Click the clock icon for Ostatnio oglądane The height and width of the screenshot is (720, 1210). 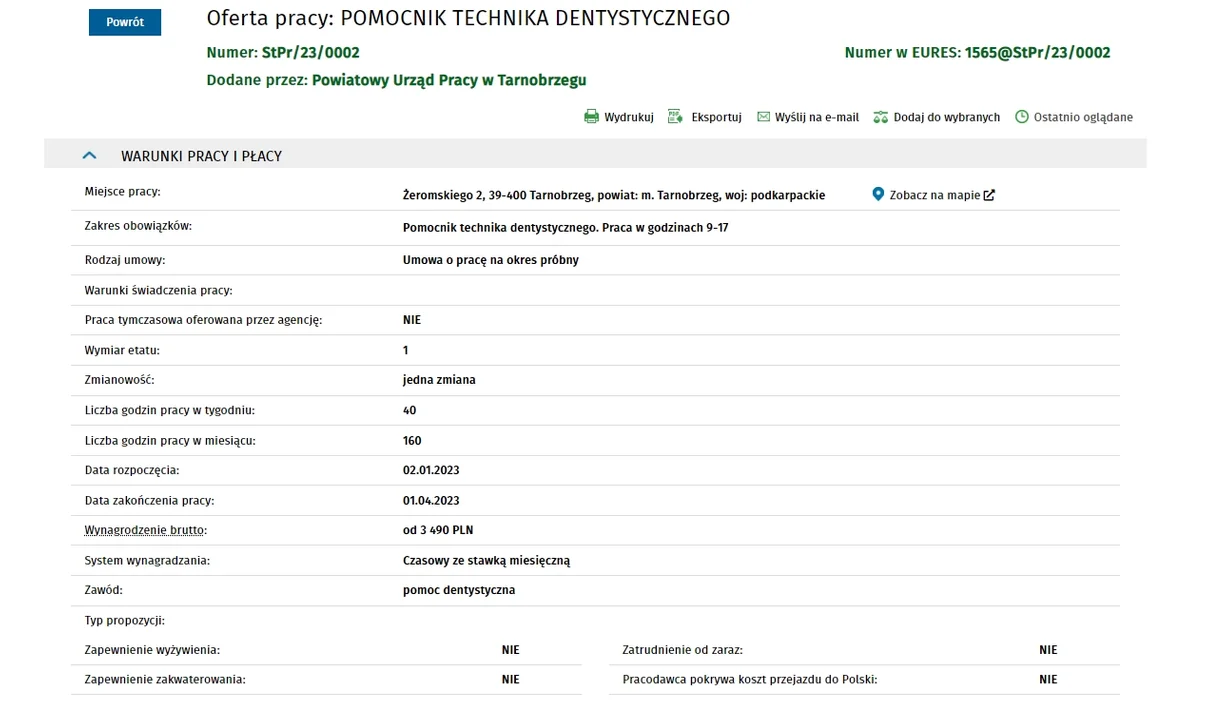click(1022, 117)
